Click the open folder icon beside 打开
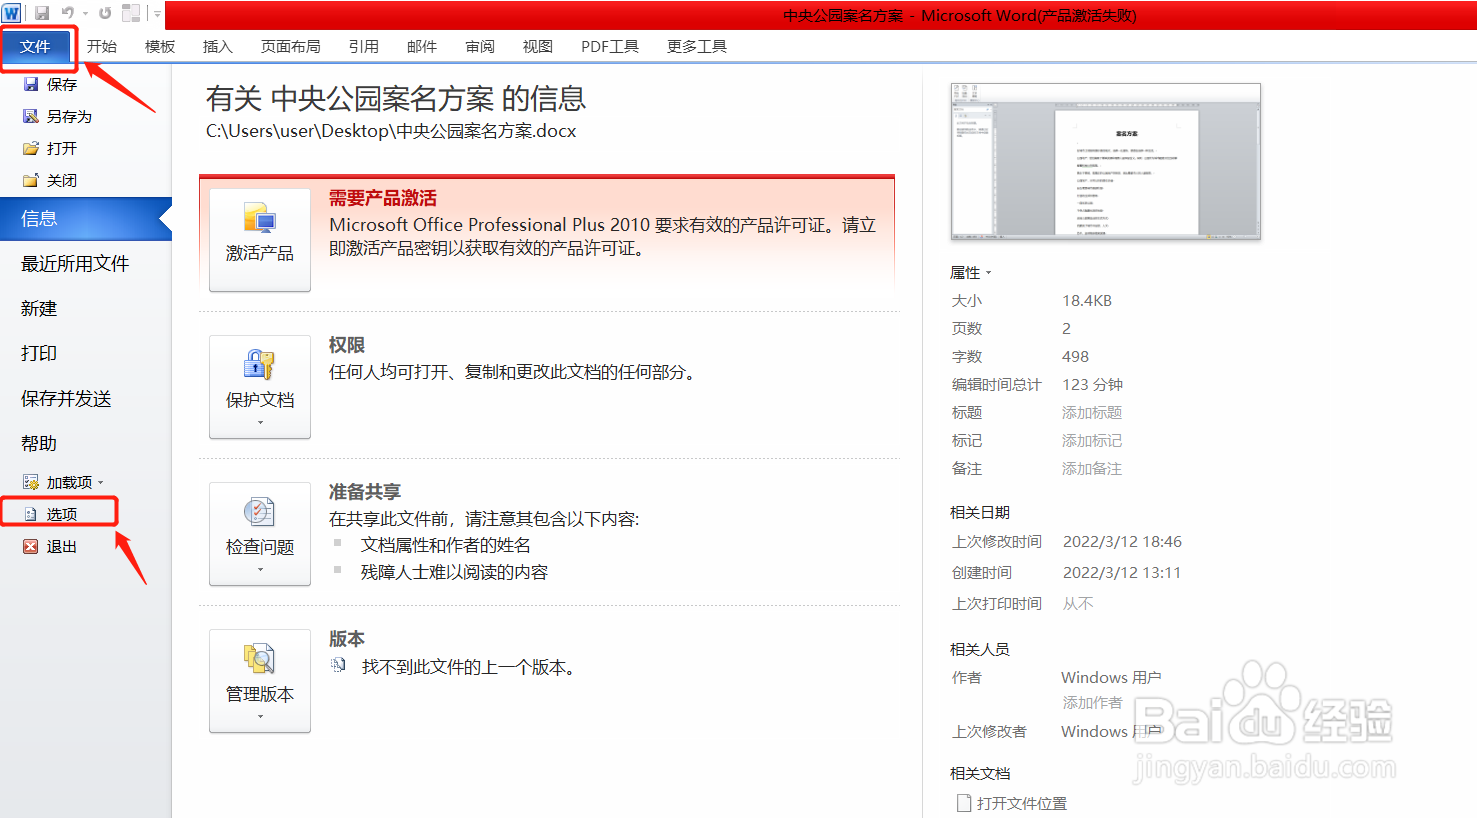Image resolution: width=1477 pixels, height=818 pixels. pos(31,148)
